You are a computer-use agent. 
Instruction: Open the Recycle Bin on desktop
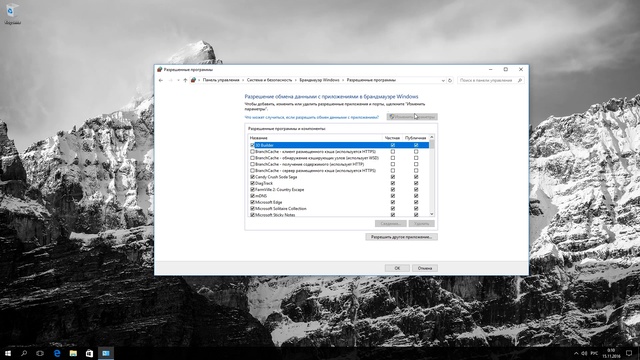pos(12,13)
